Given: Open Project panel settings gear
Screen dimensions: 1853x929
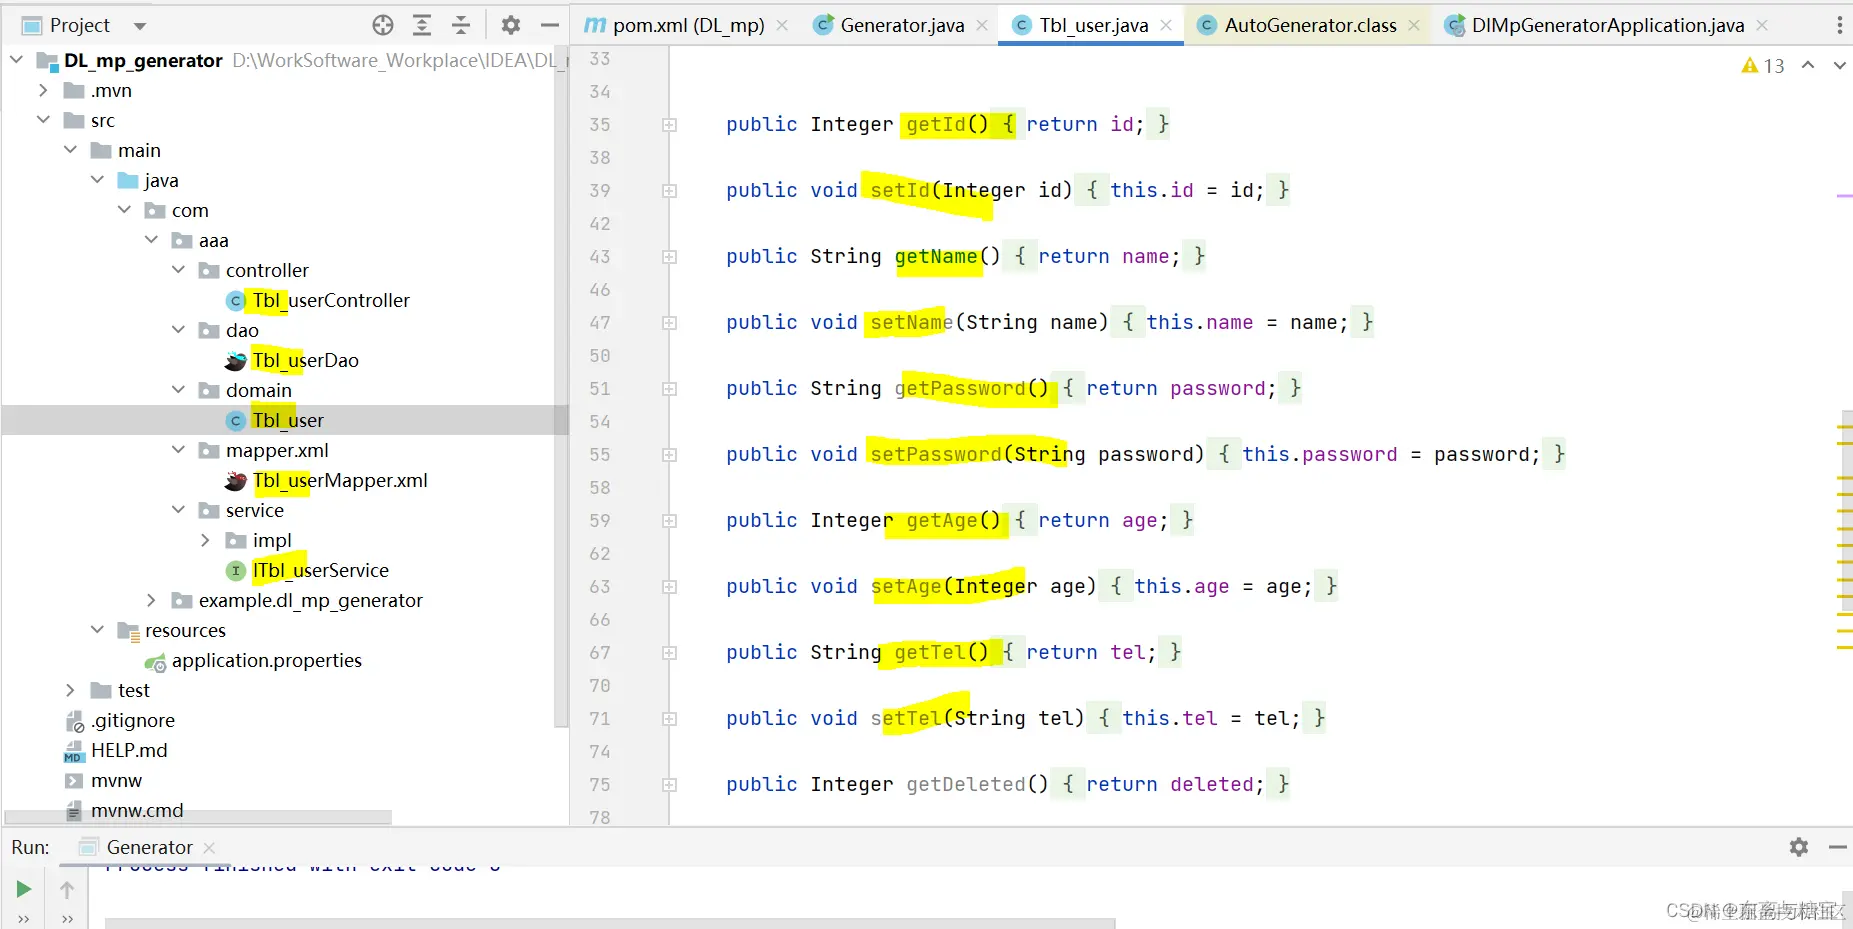Looking at the screenshot, I should [x=511, y=25].
